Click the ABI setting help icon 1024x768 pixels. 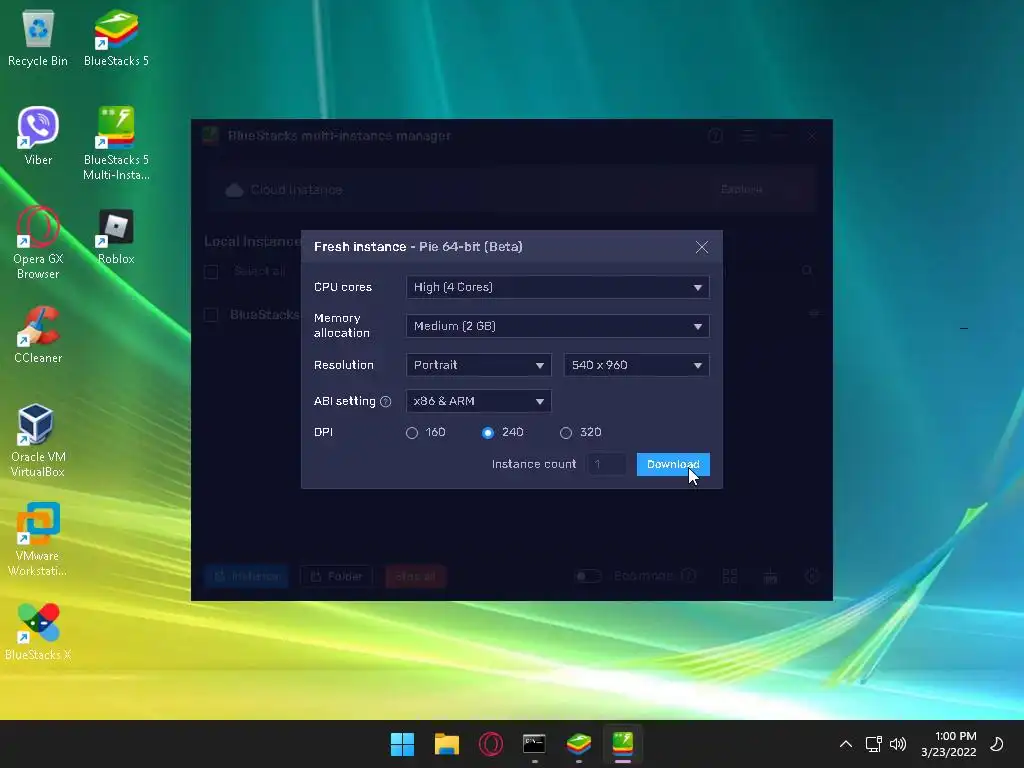[385, 402]
